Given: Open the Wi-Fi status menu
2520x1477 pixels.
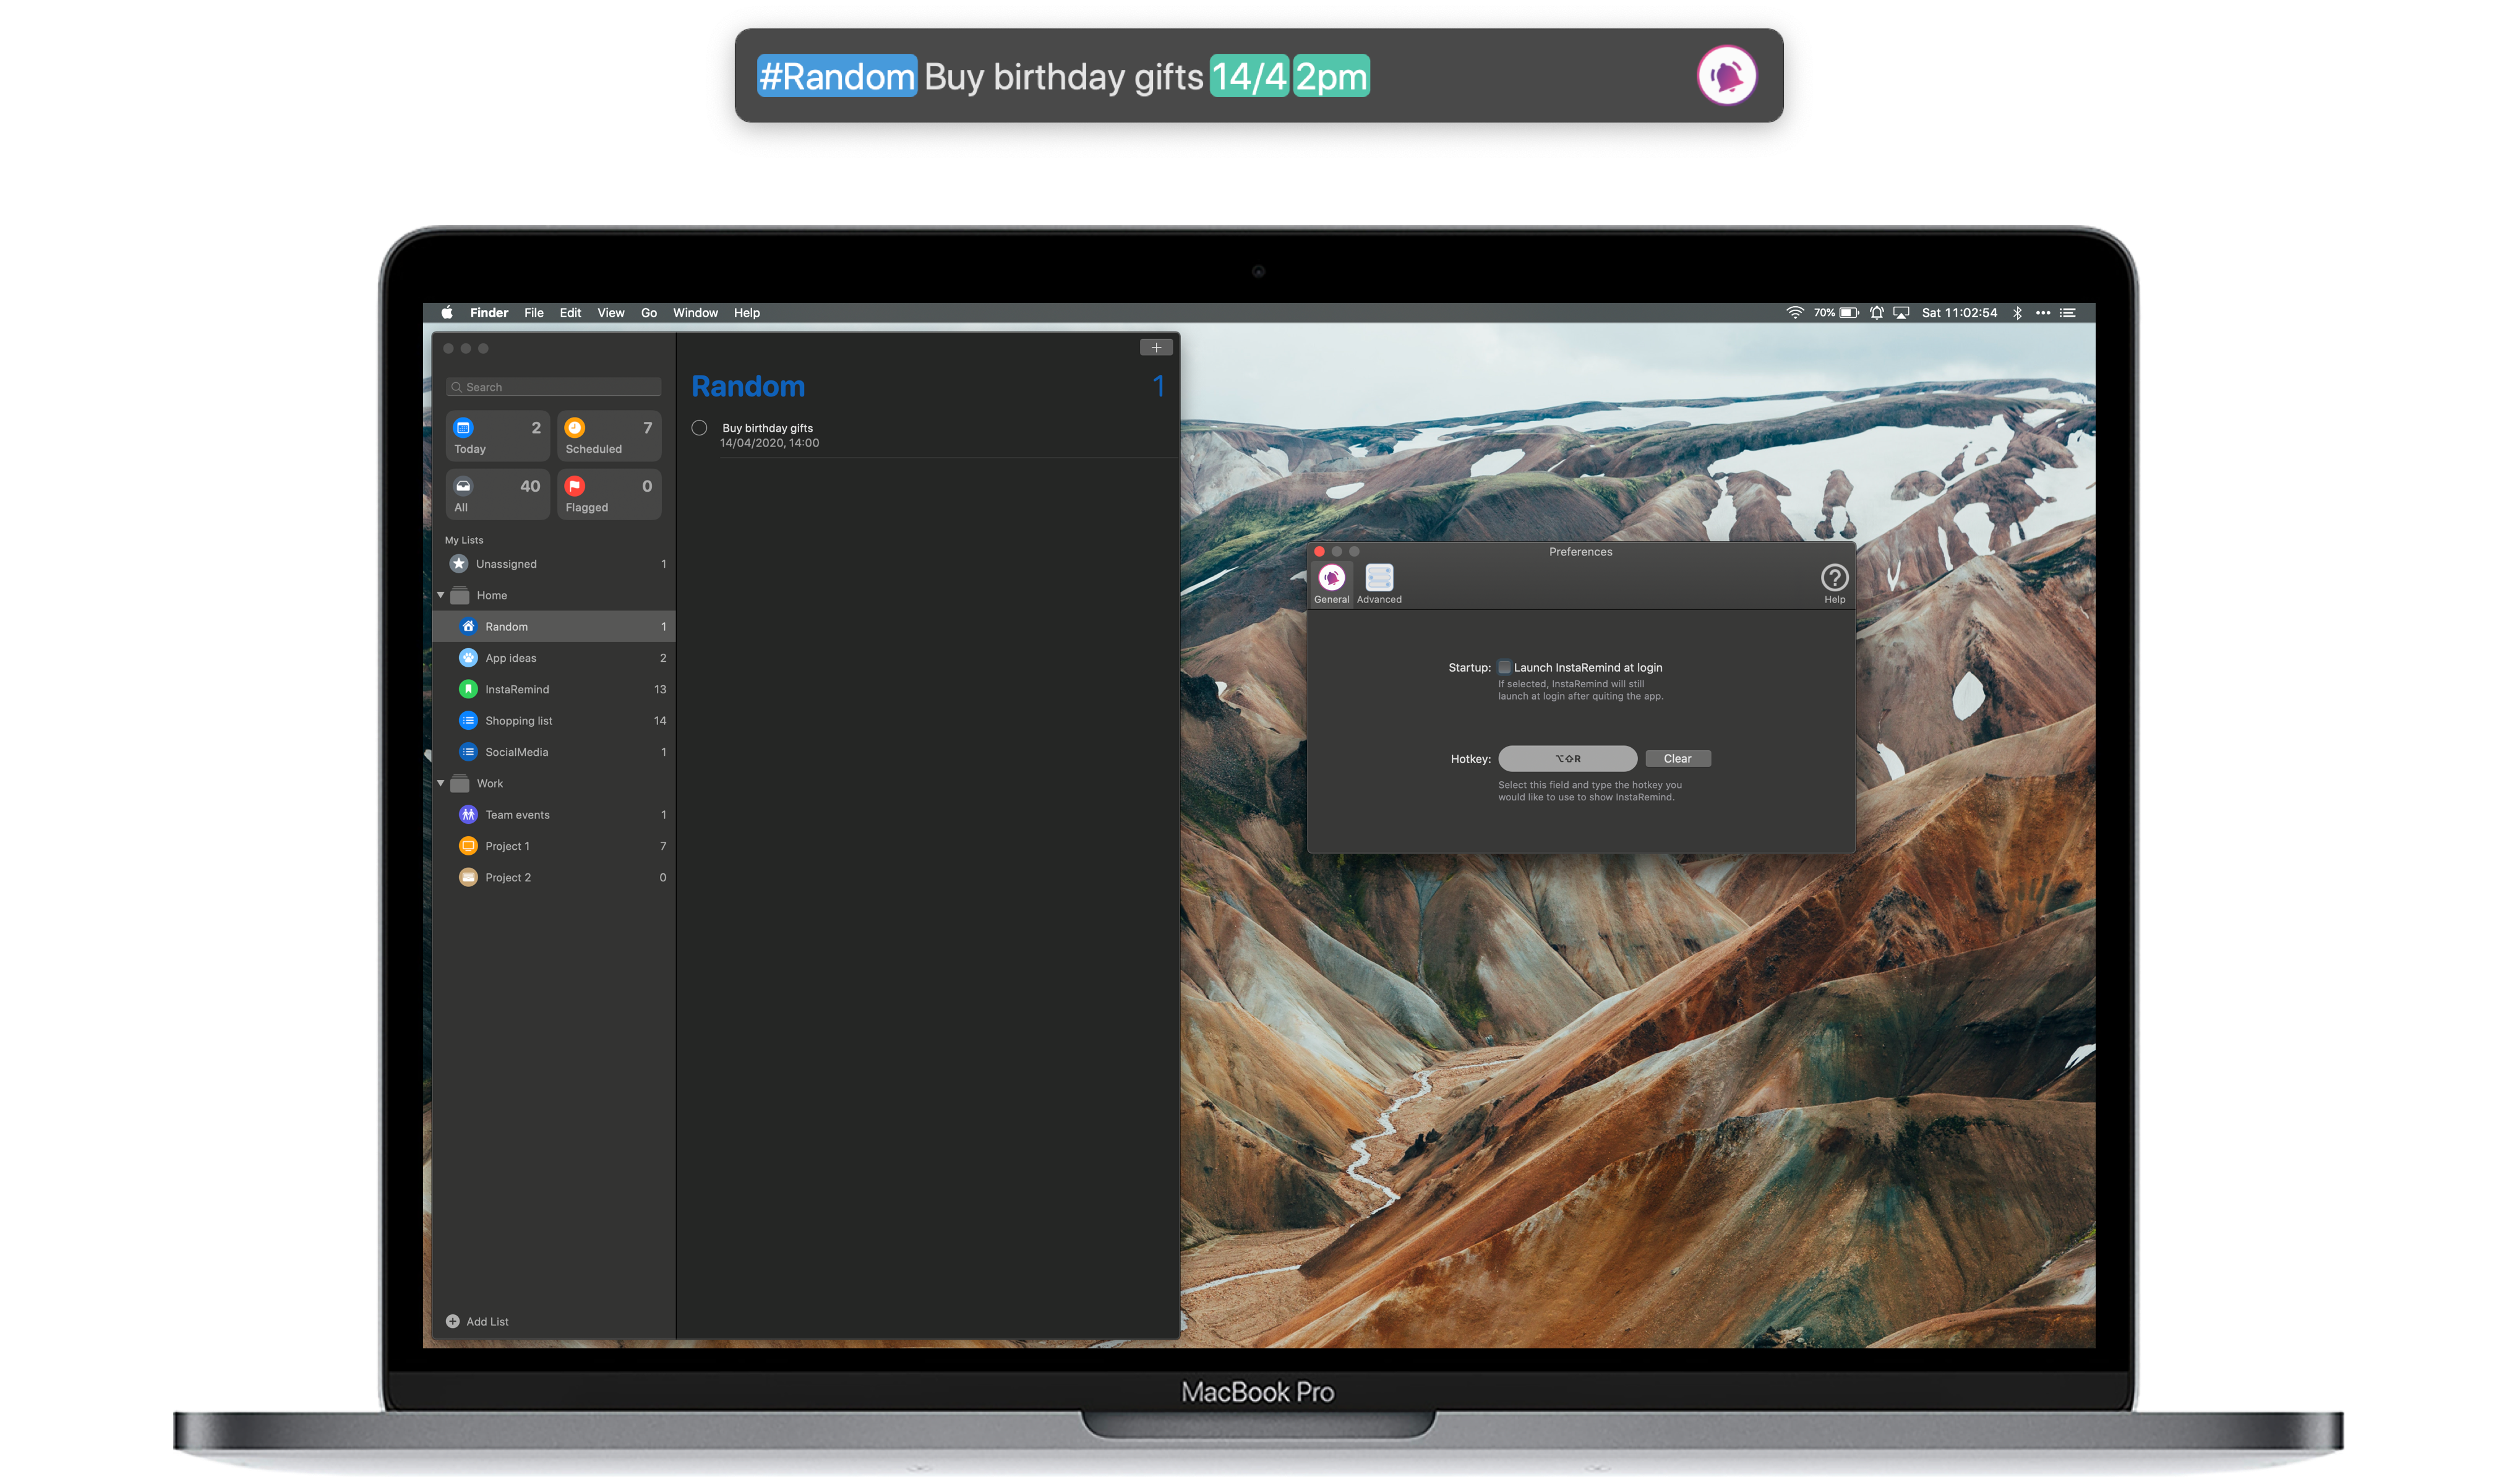Looking at the screenshot, I should coord(1795,313).
